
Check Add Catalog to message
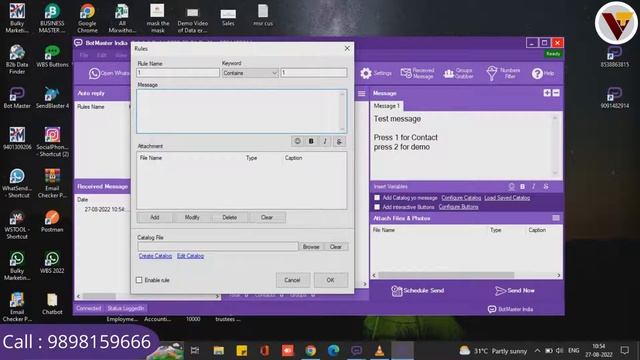377,198
